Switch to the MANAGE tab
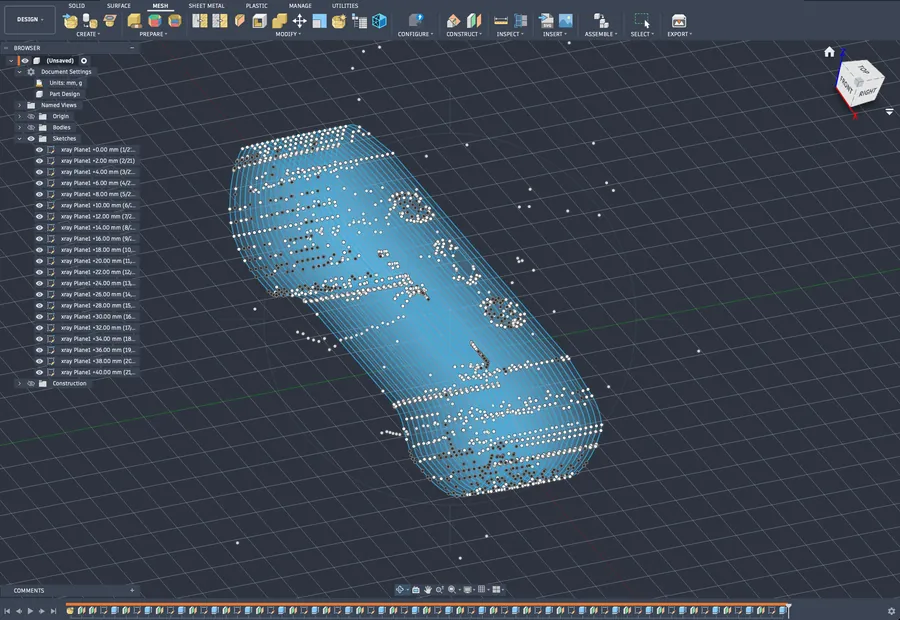This screenshot has height=620, width=900. 300,6
